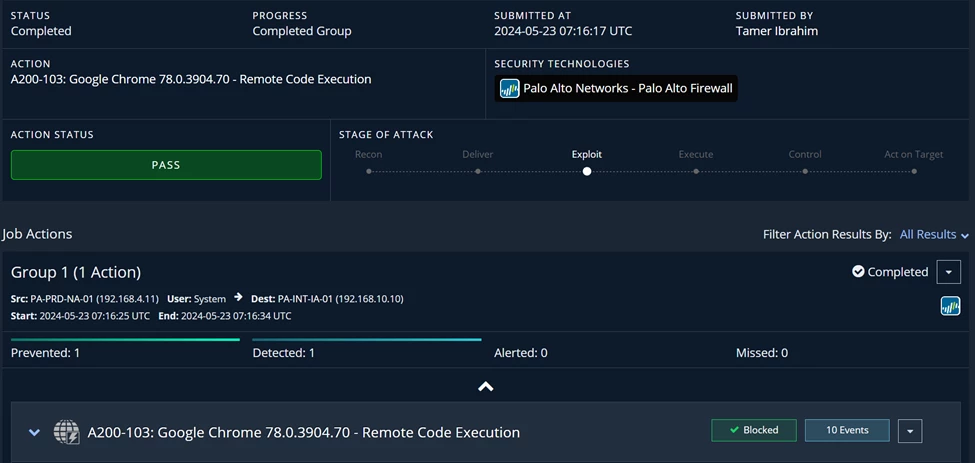This screenshot has height=463, width=975.
Task: Click the Completed value under STATUS
Action: tap(41, 30)
